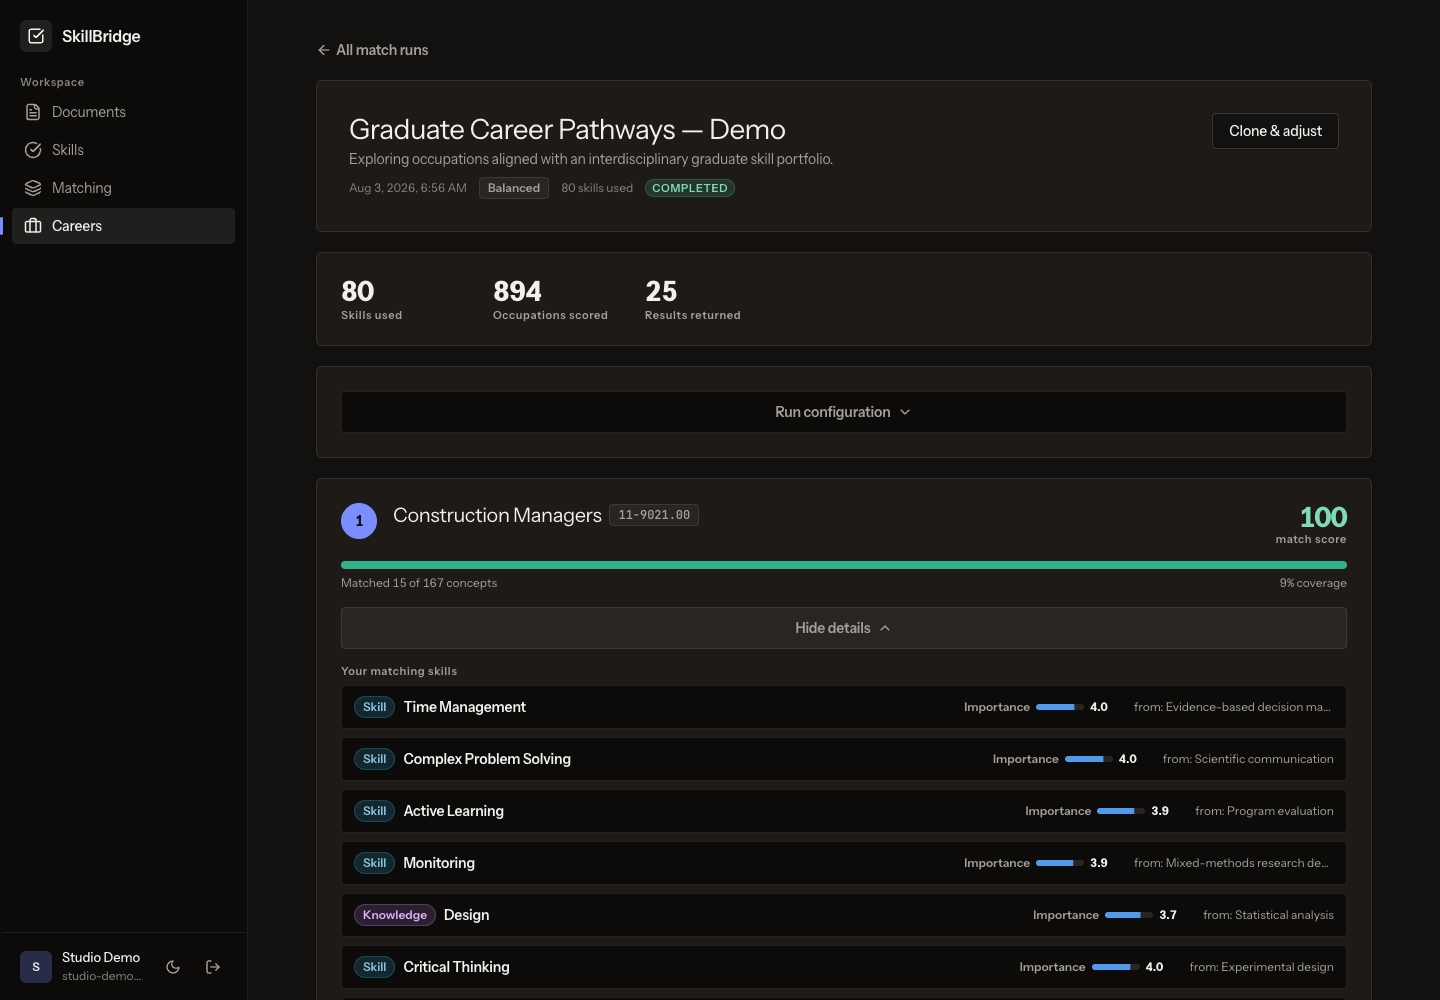Click the Complex Problem Solving importance bar
1440x1000 pixels.
coord(1089,759)
